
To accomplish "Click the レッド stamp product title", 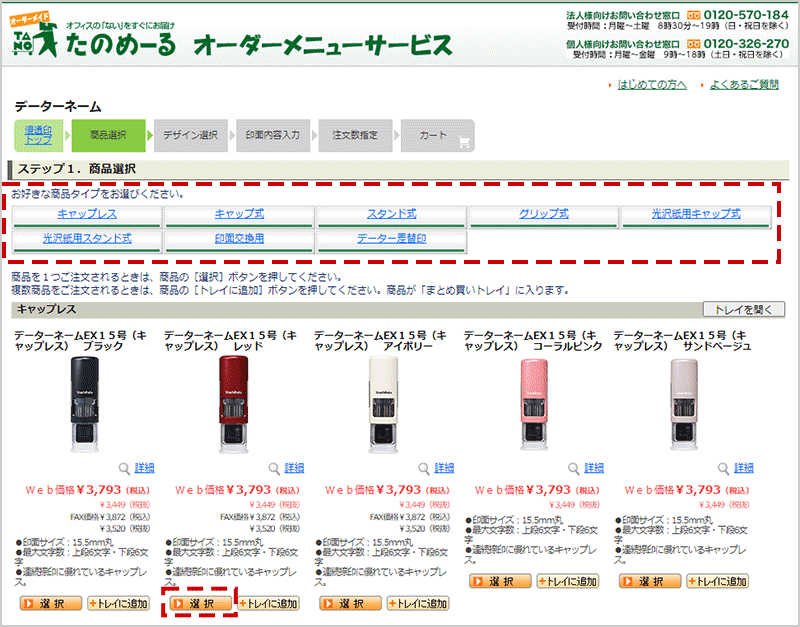I will pos(230,341).
